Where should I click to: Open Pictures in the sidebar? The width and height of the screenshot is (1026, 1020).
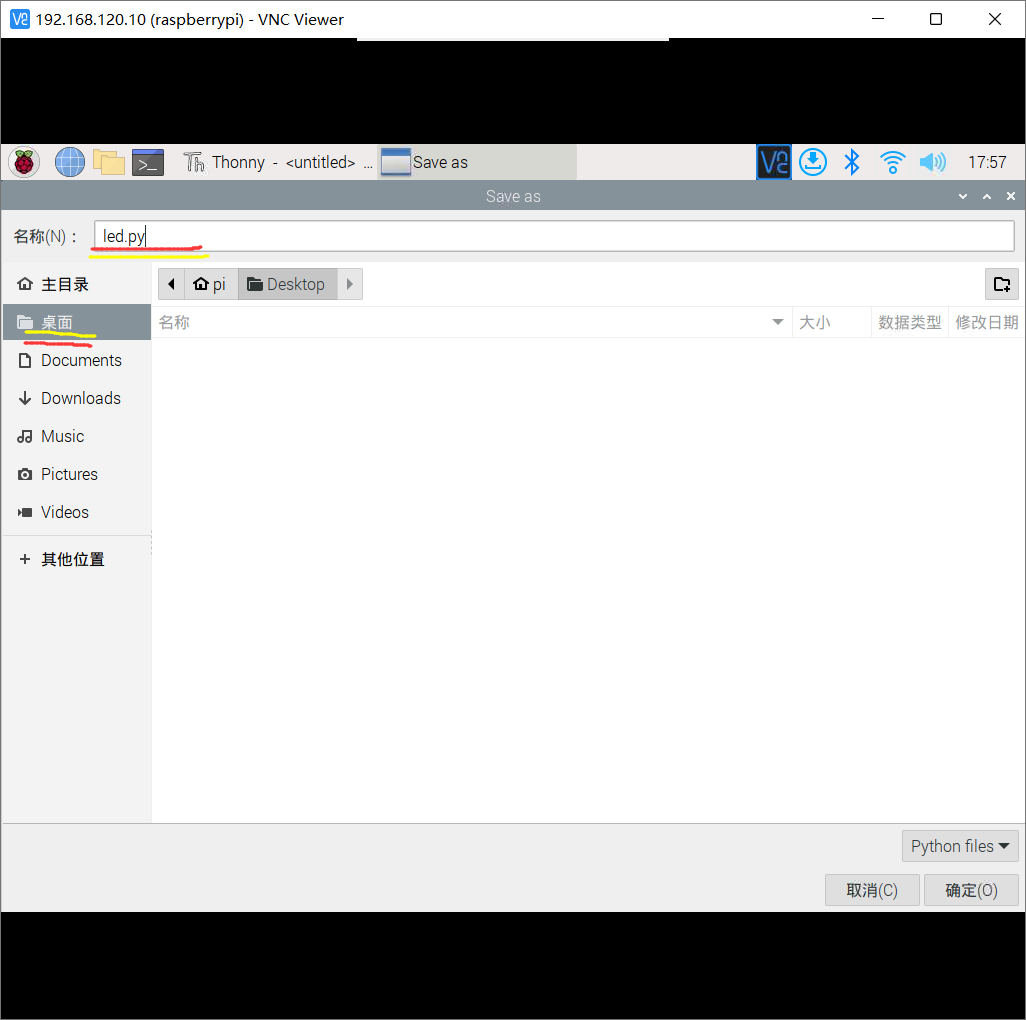(77, 474)
